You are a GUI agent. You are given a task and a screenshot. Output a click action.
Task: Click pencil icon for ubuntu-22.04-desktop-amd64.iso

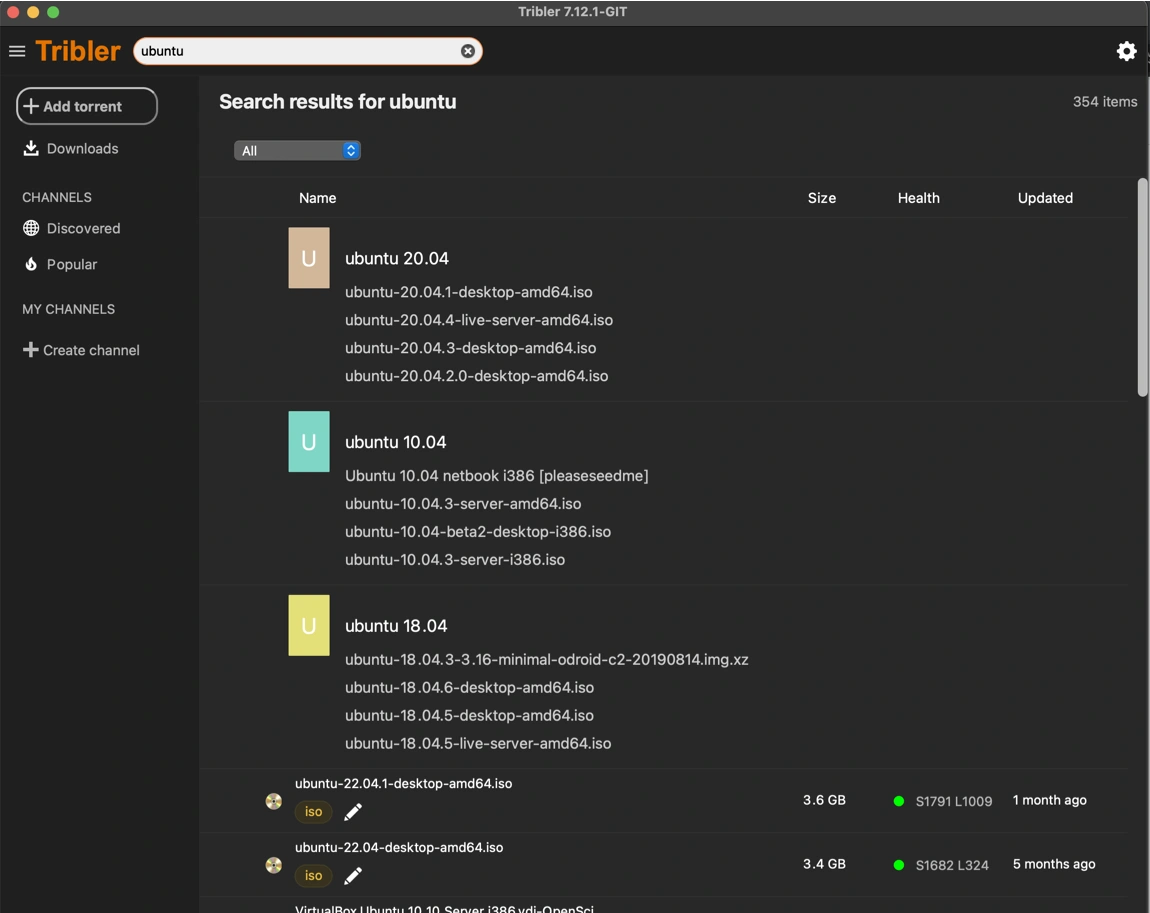coord(353,876)
